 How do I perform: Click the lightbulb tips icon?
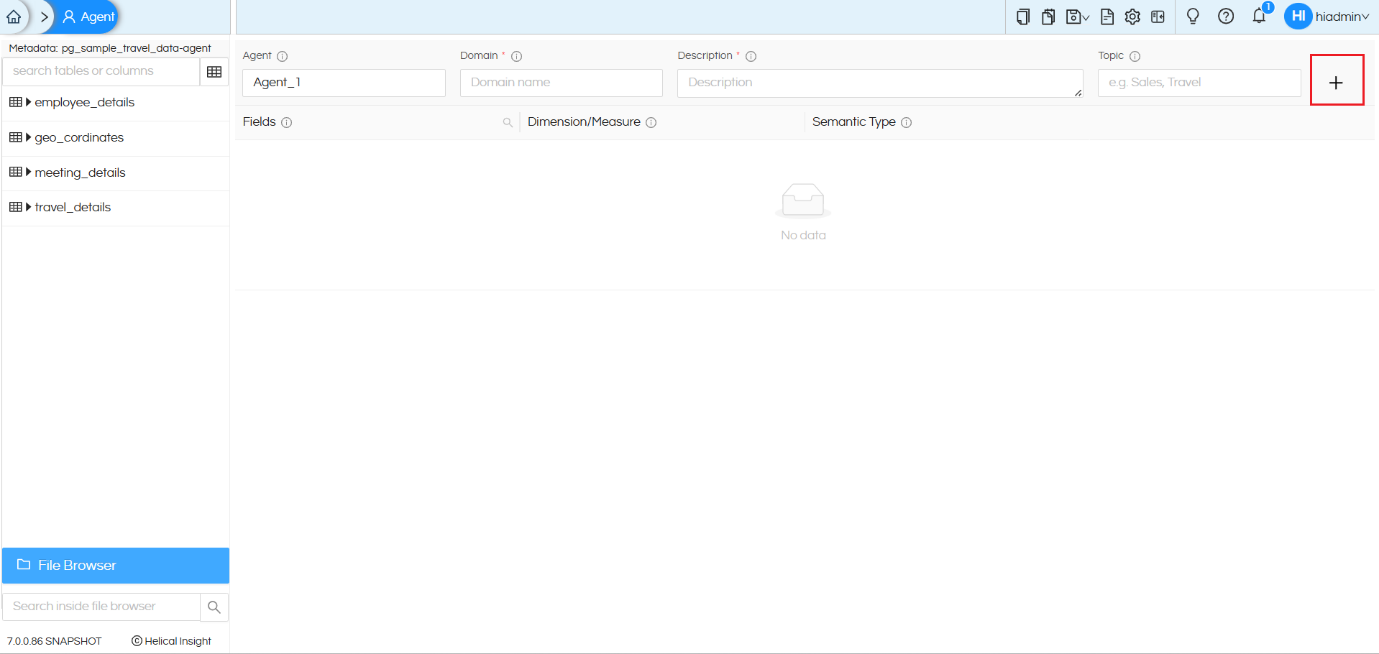(x=1192, y=17)
